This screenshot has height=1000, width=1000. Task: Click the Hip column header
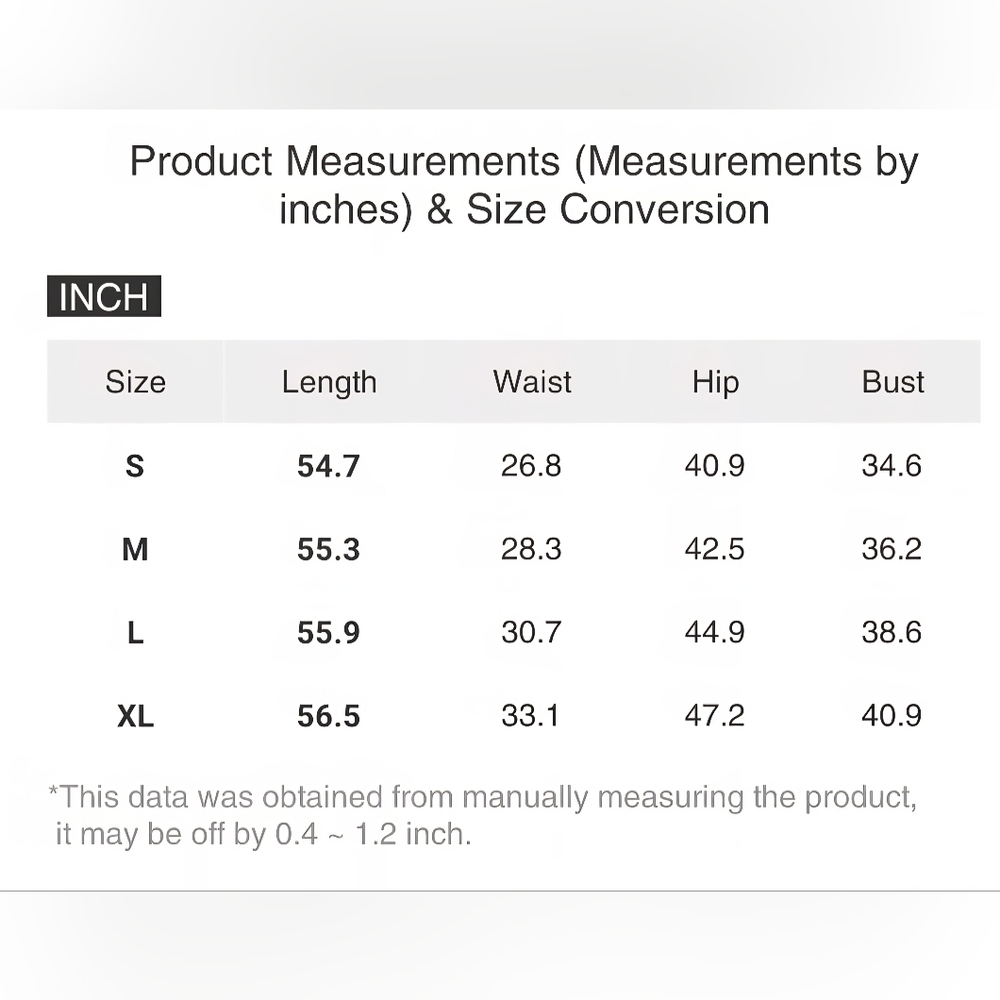coord(716,383)
